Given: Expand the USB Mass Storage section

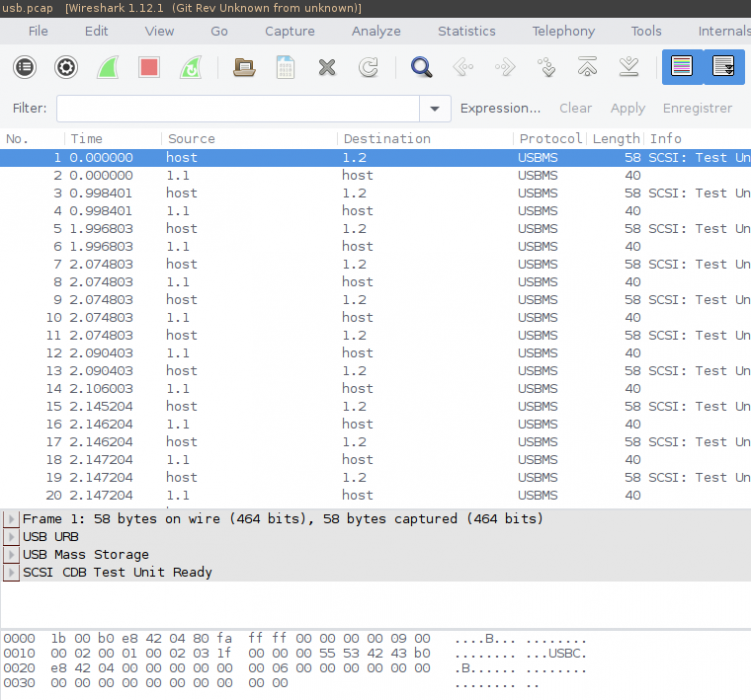Looking at the screenshot, I should point(11,554).
